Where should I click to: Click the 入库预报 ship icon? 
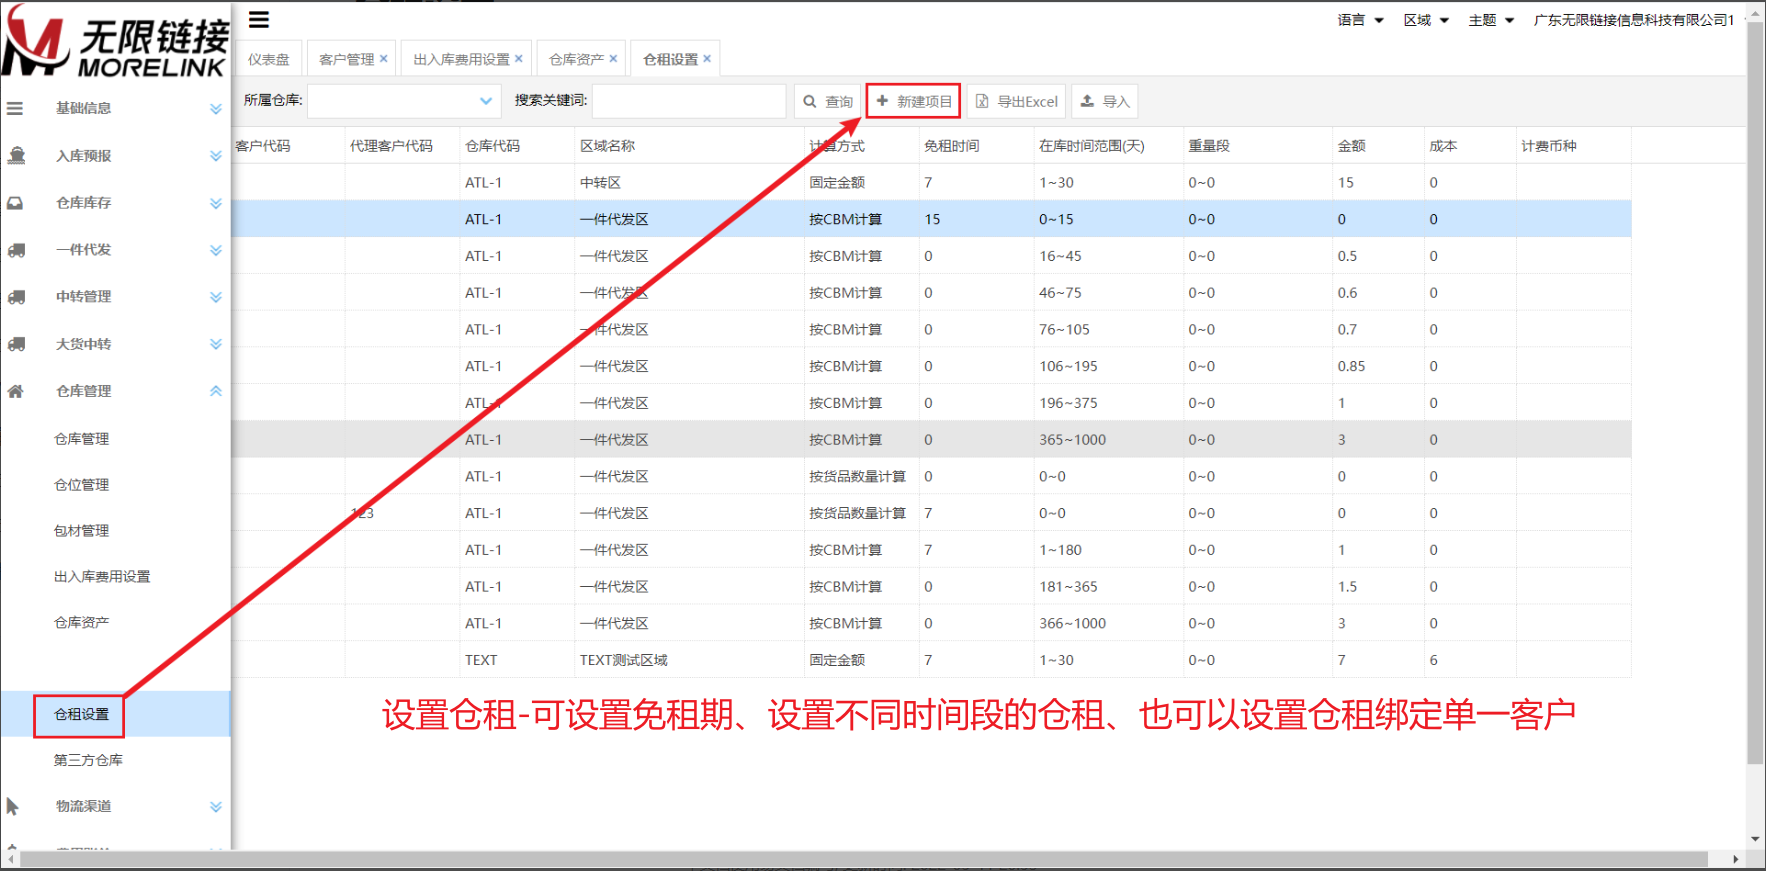point(16,155)
